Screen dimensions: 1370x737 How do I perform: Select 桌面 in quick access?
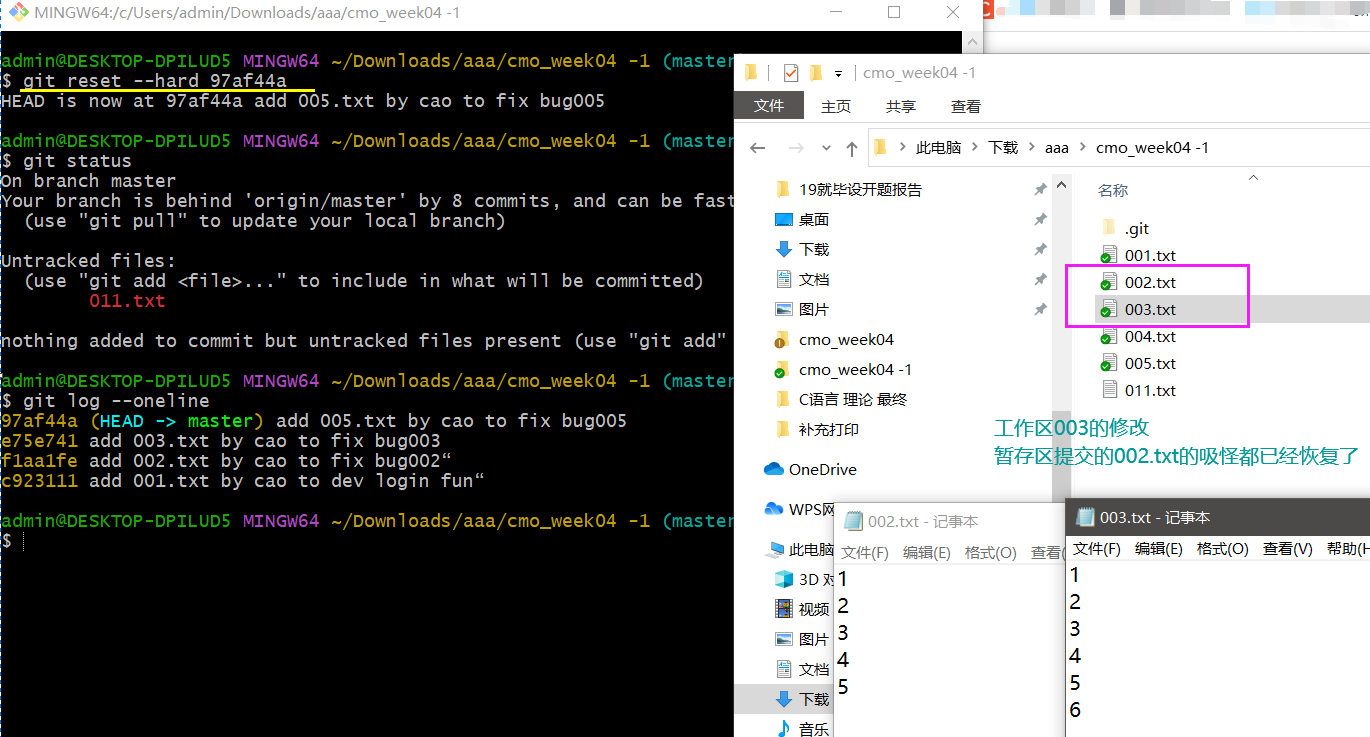[814, 219]
